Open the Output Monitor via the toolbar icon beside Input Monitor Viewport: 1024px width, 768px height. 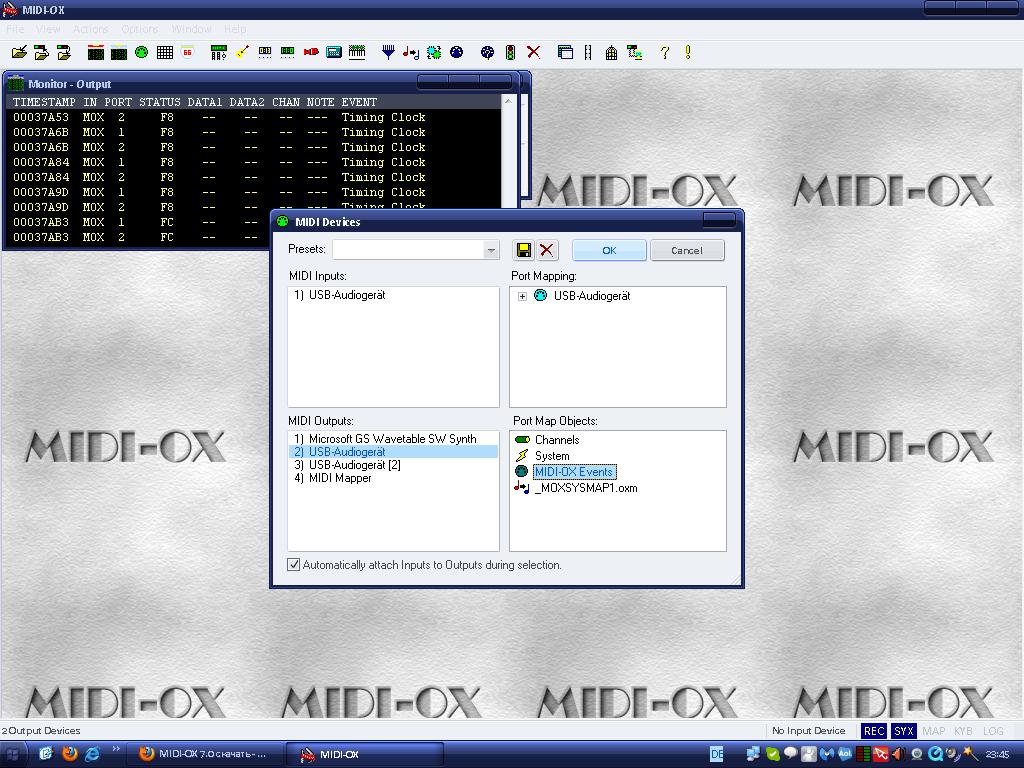[x=119, y=53]
